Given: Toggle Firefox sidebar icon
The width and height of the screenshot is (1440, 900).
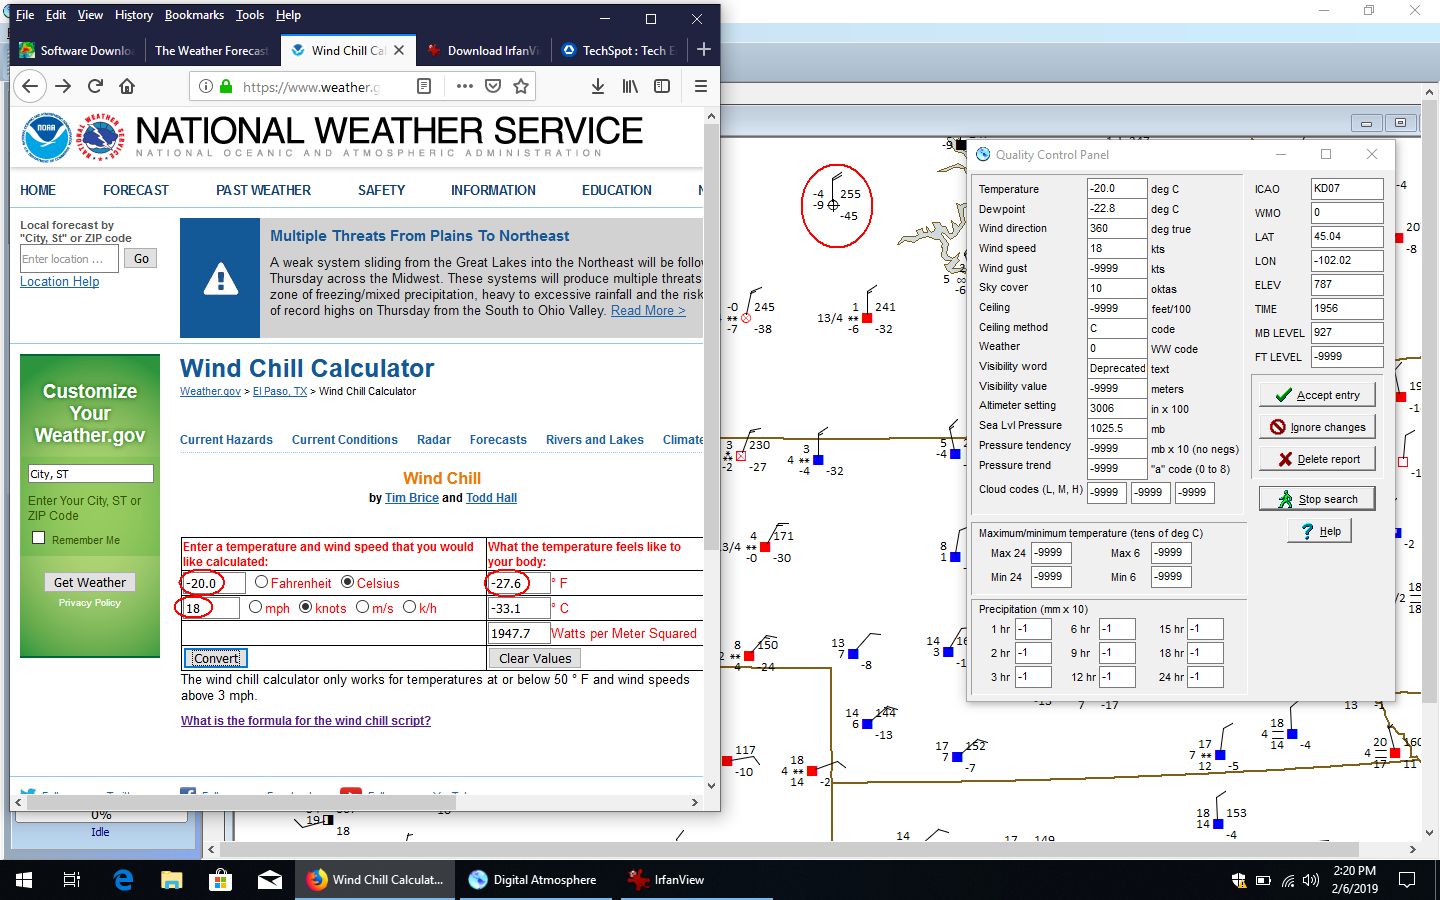Looking at the screenshot, I should pyautogui.click(x=661, y=86).
